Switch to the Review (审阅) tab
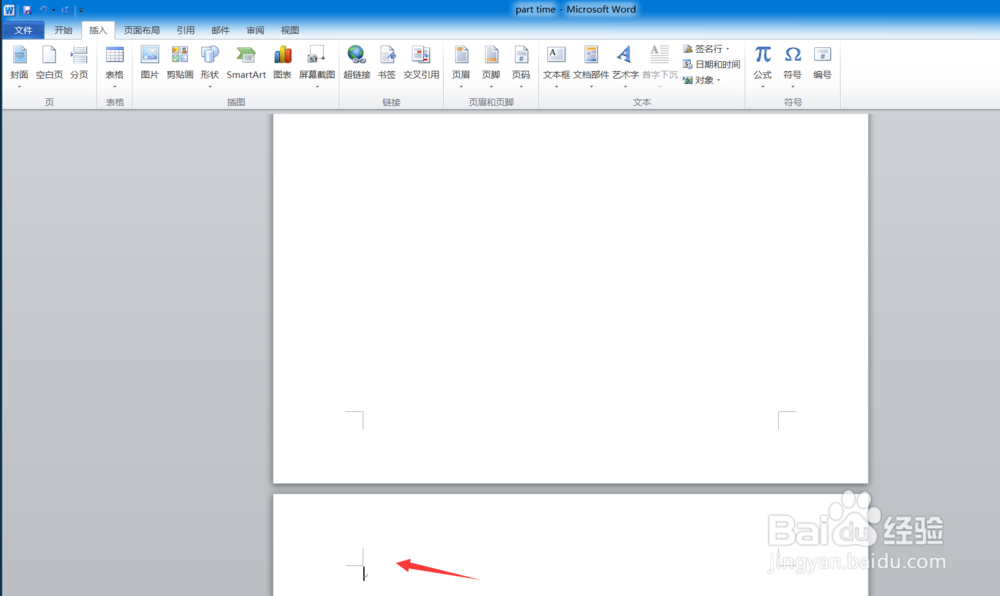The image size is (1000, 596). pyautogui.click(x=255, y=30)
